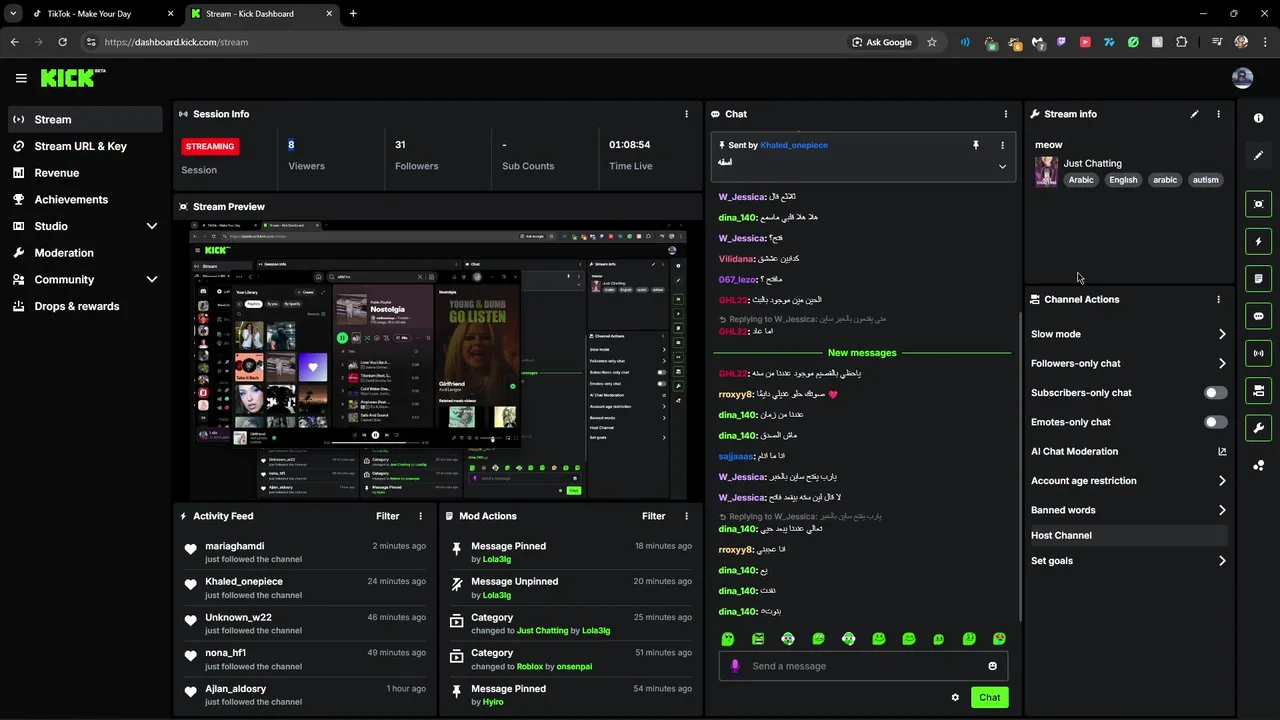
Task: Click the purple microphone icon in chat box
Action: (x=735, y=666)
